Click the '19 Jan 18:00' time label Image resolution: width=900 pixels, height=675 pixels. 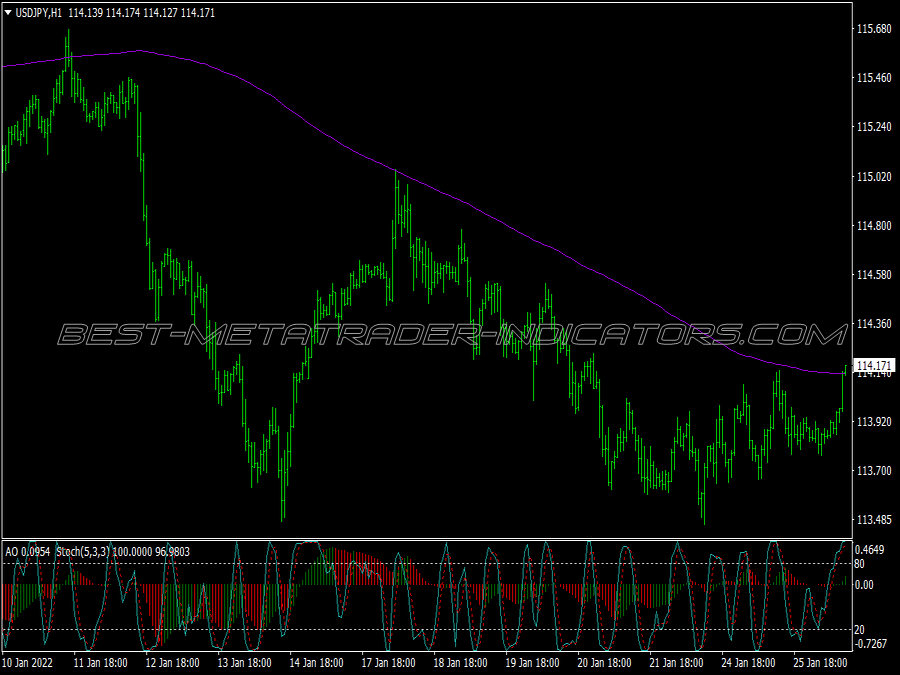pos(532,663)
